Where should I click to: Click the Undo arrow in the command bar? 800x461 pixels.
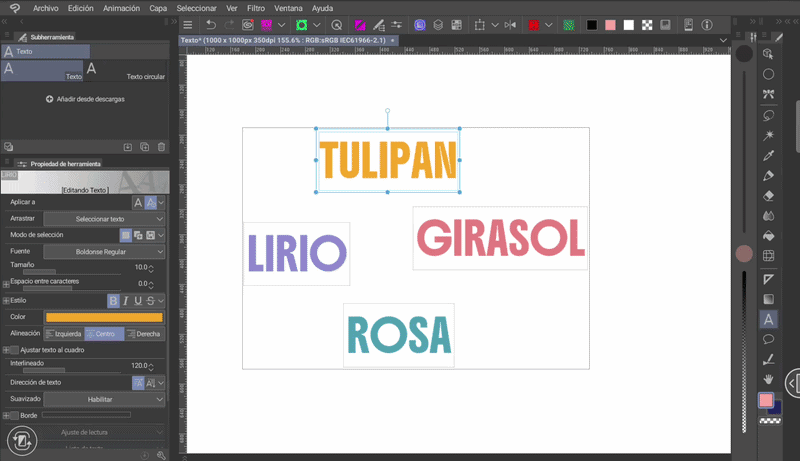click(210, 24)
